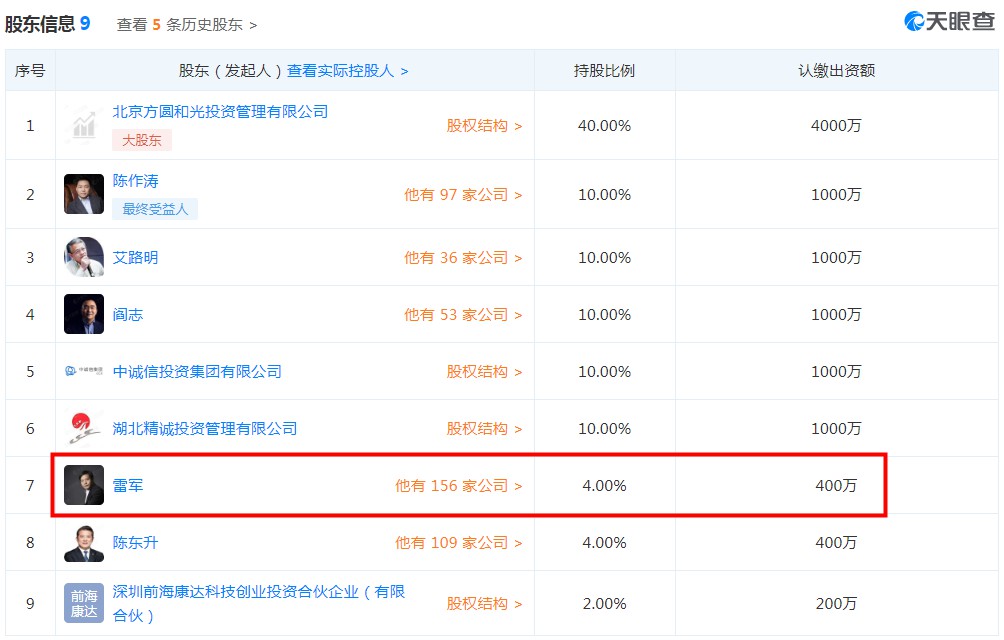Select the 4000万 contribution cell

click(836, 125)
